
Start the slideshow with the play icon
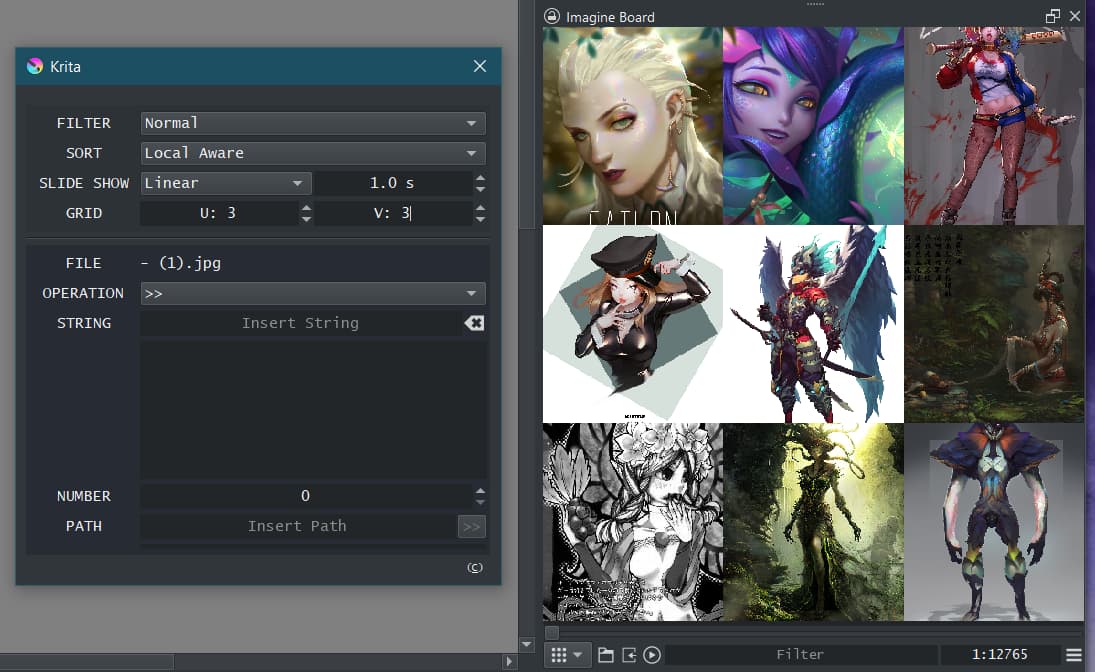click(652, 655)
